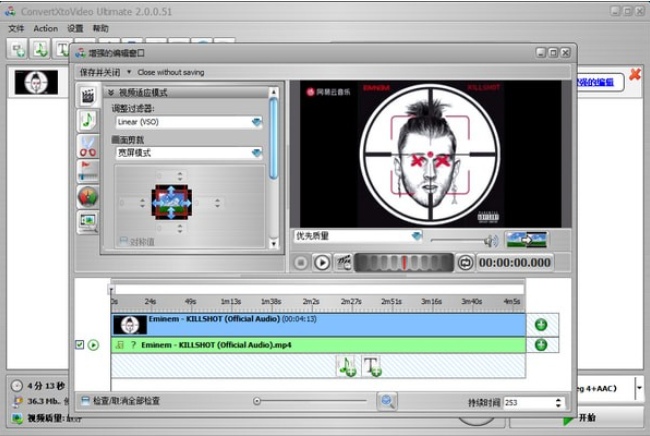The image size is (650, 436).
Task: Click the duration value stepper arrows
Action: (558, 402)
